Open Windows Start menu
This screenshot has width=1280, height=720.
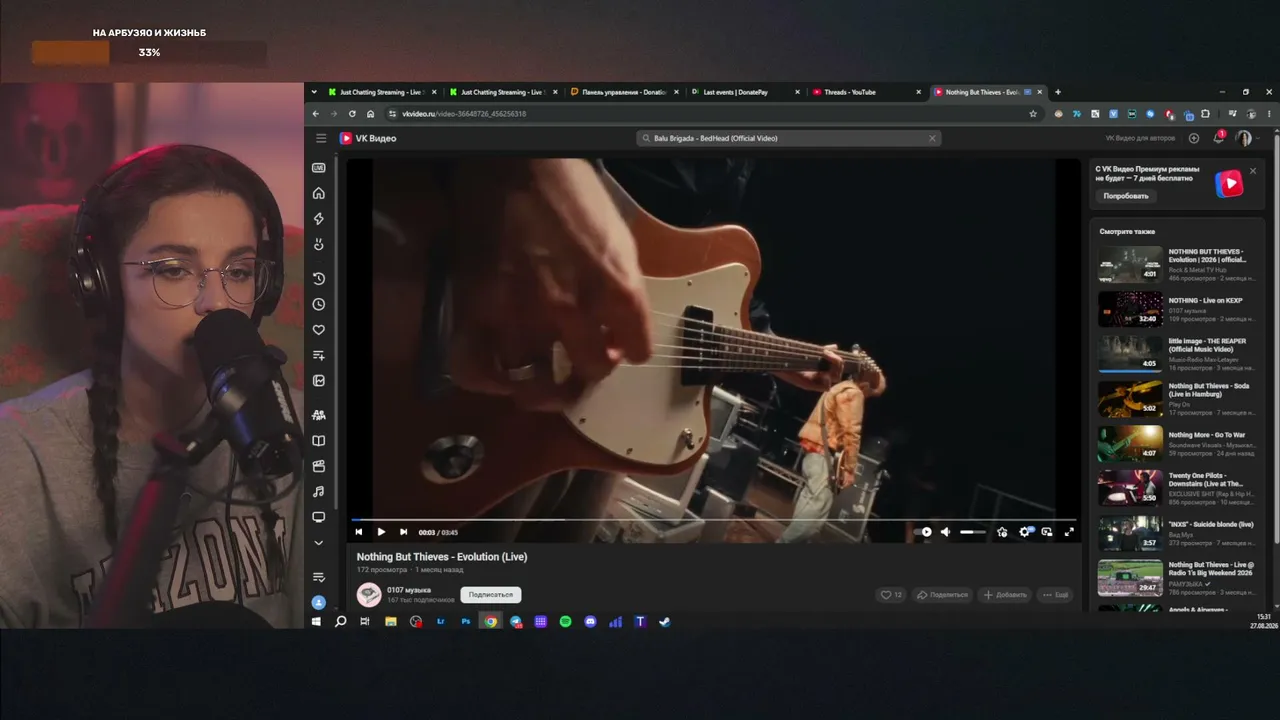316,621
